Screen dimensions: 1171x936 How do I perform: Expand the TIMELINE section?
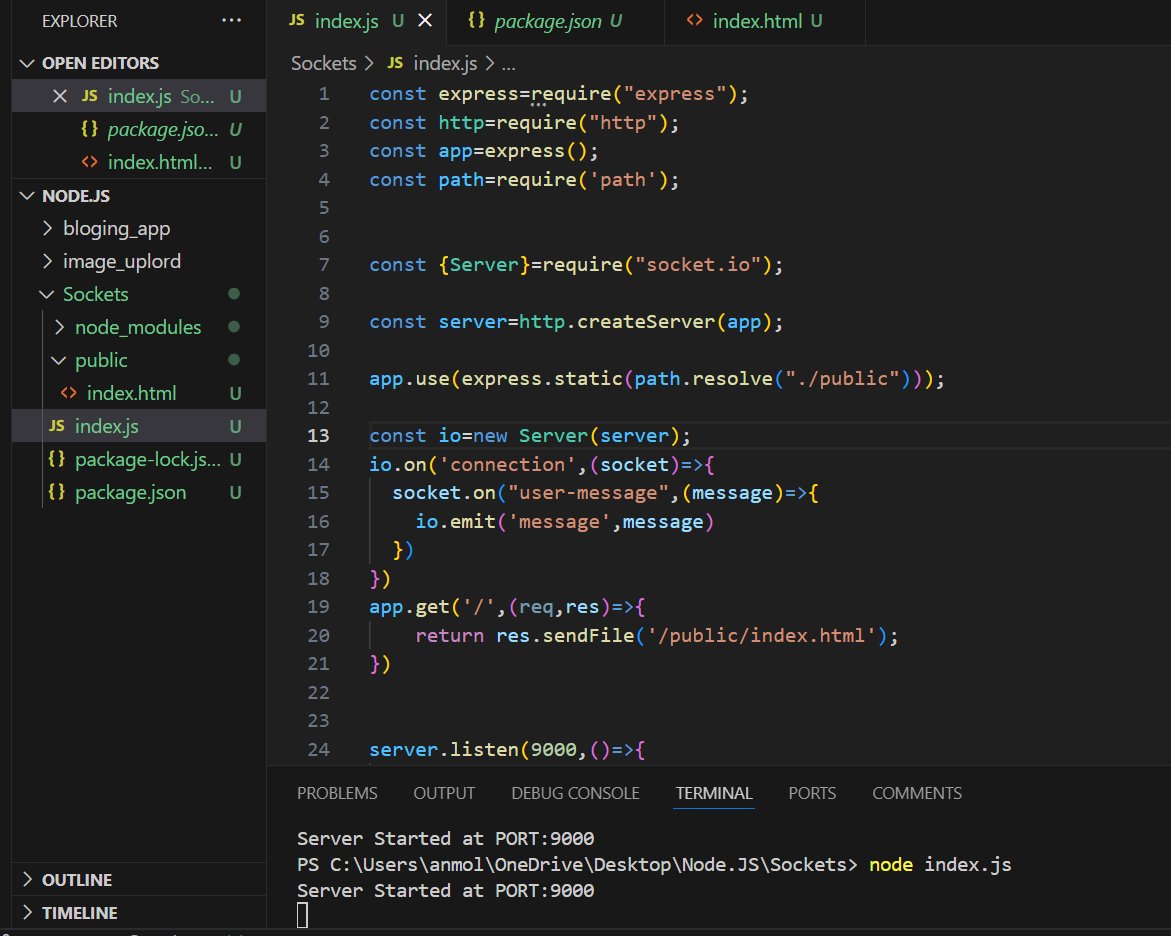point(140,912)
